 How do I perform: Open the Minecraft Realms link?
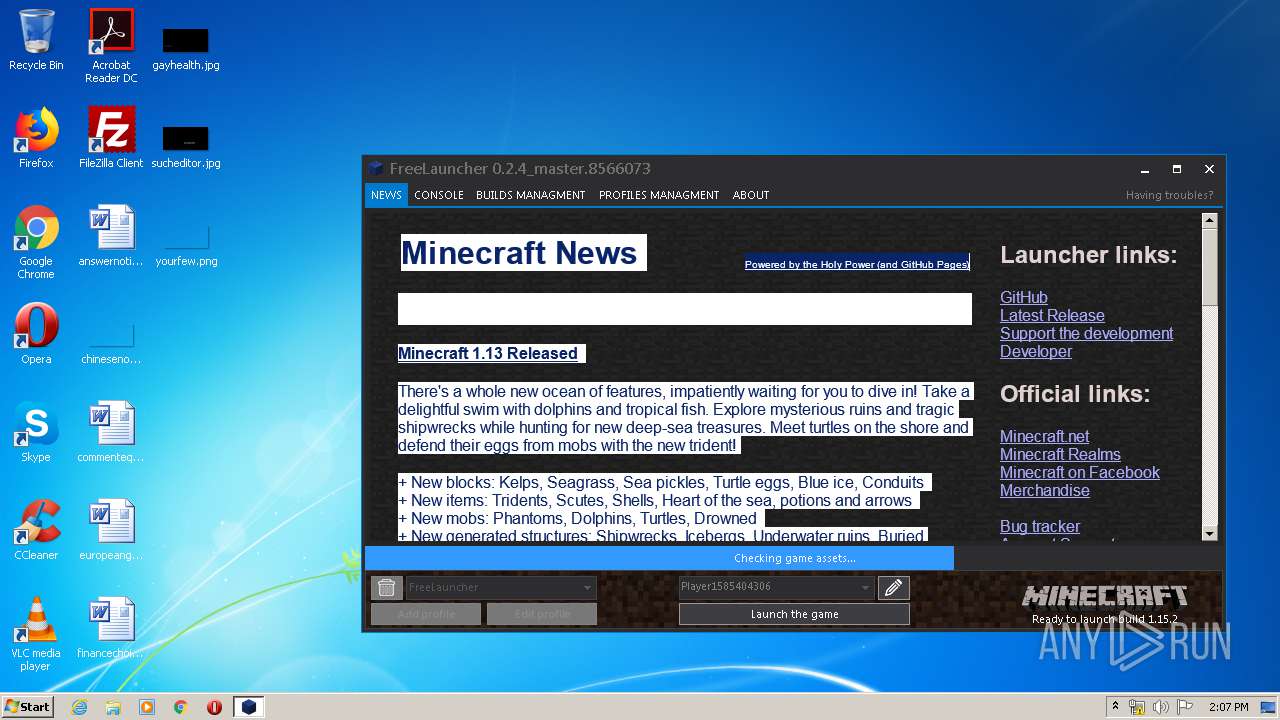(x=1060, y=454)
